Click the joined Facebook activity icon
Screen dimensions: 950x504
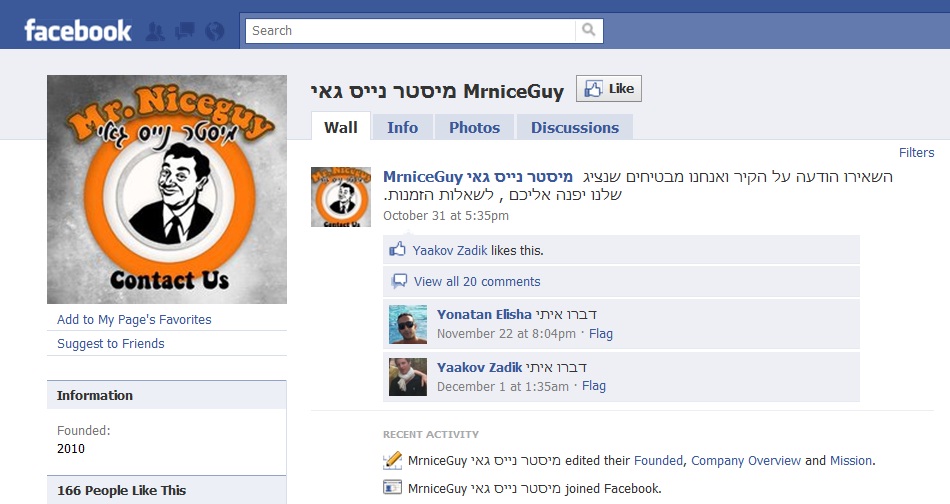click(393, 487)
